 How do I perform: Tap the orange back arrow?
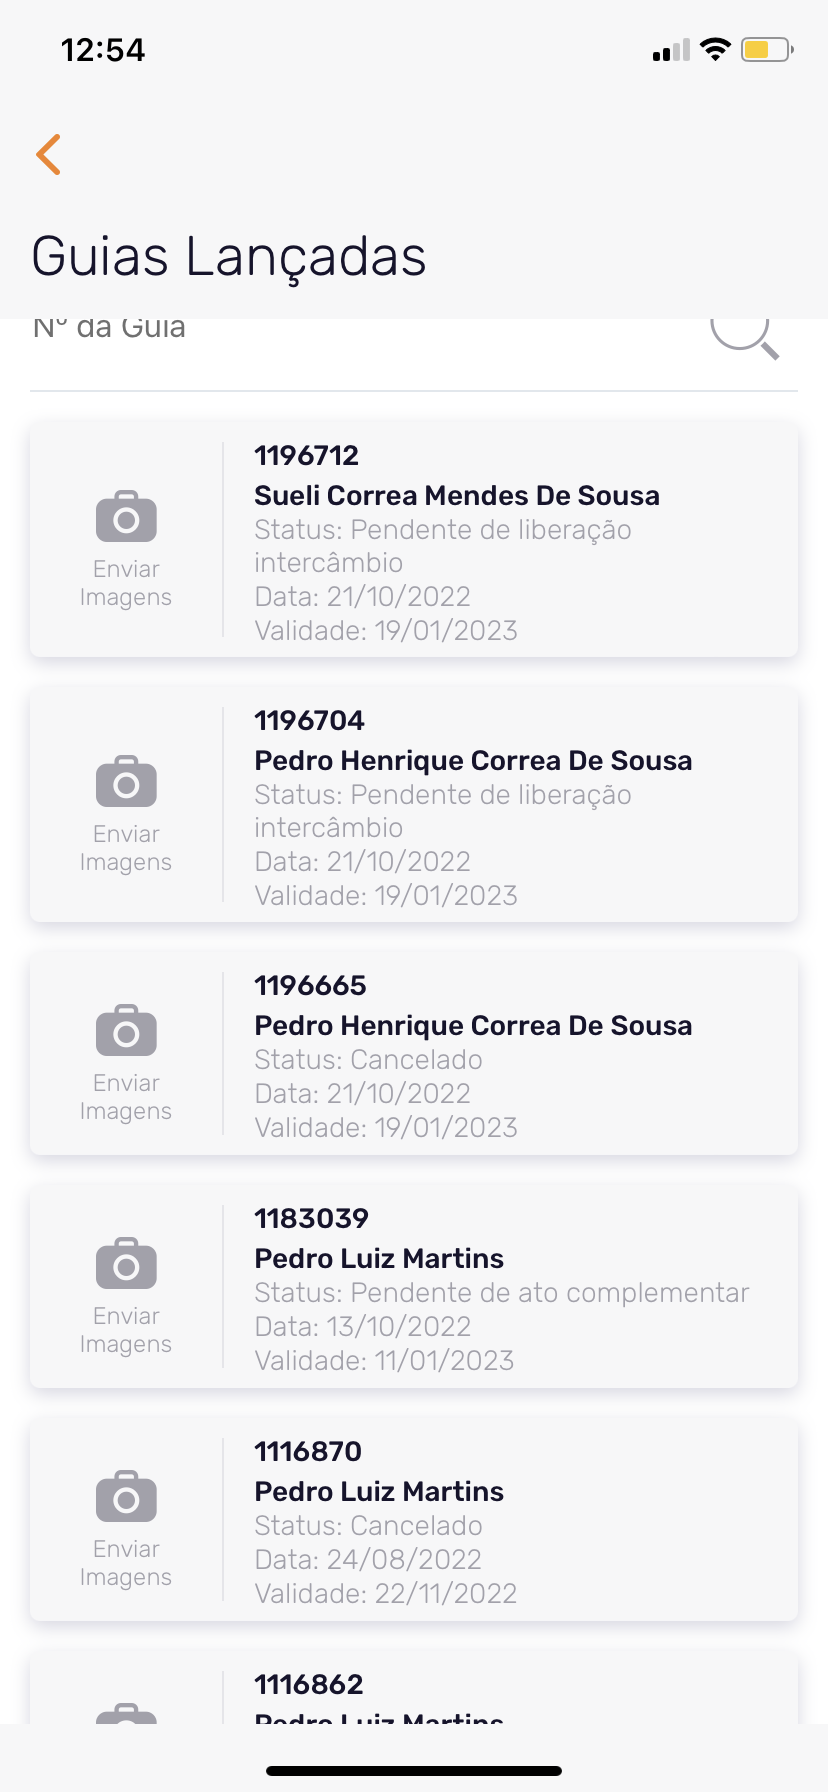[x=49, y=154]
